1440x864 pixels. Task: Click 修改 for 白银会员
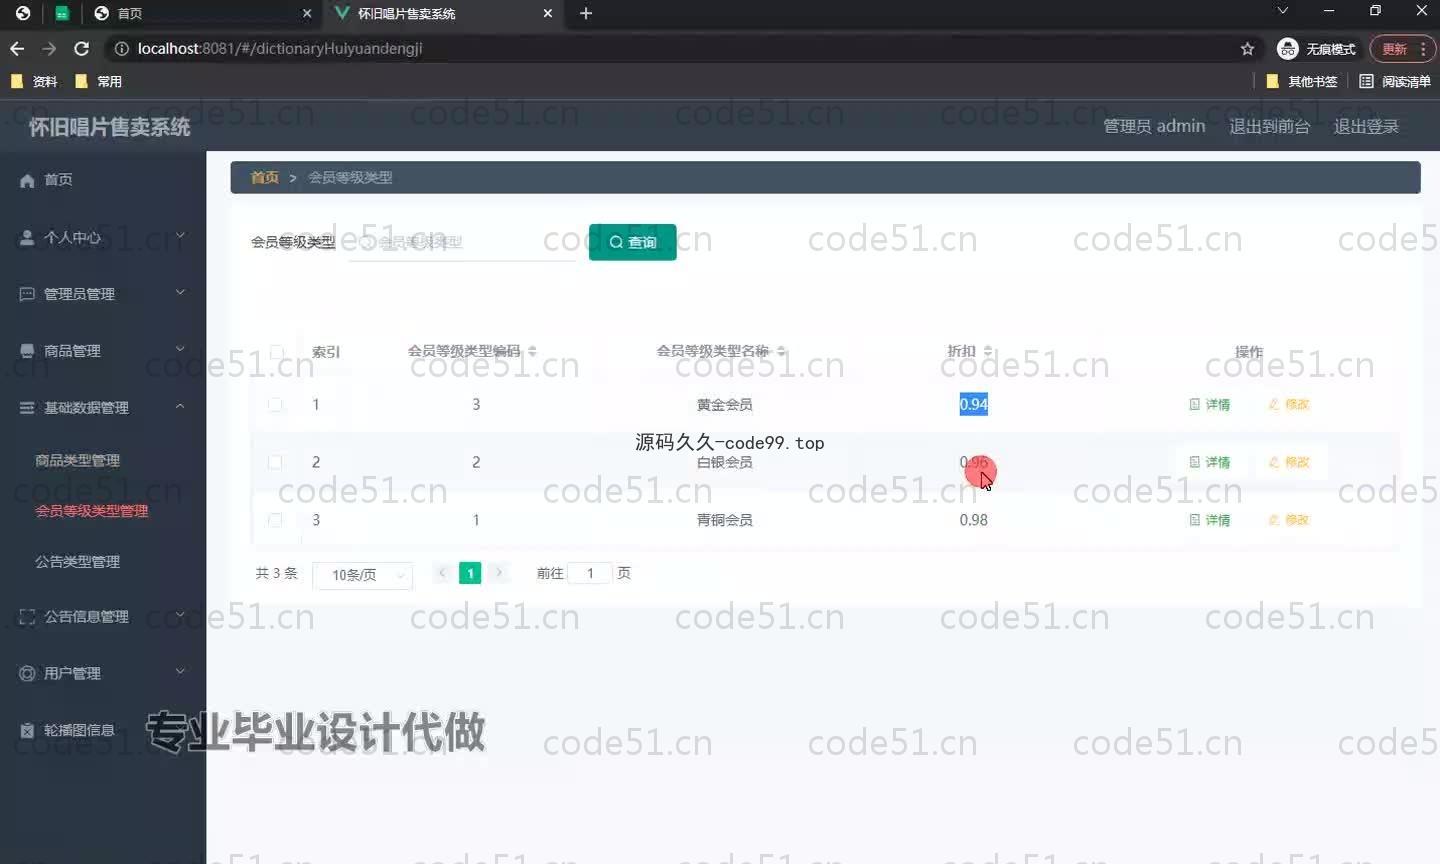pyautogui.click(x=1289, y=462)
